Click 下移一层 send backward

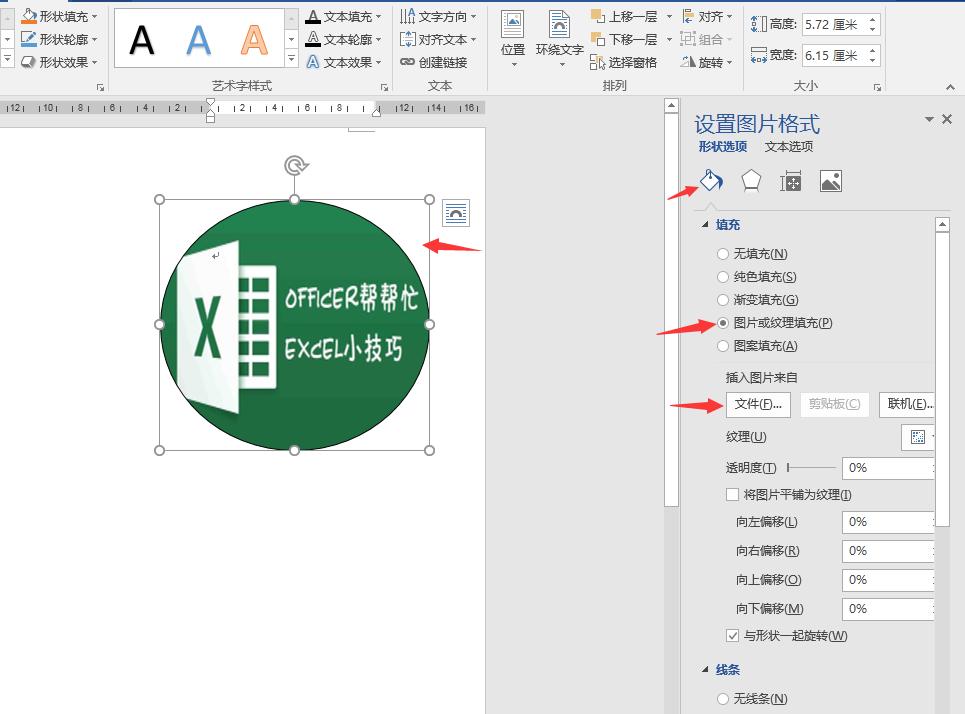pos(624,39)
